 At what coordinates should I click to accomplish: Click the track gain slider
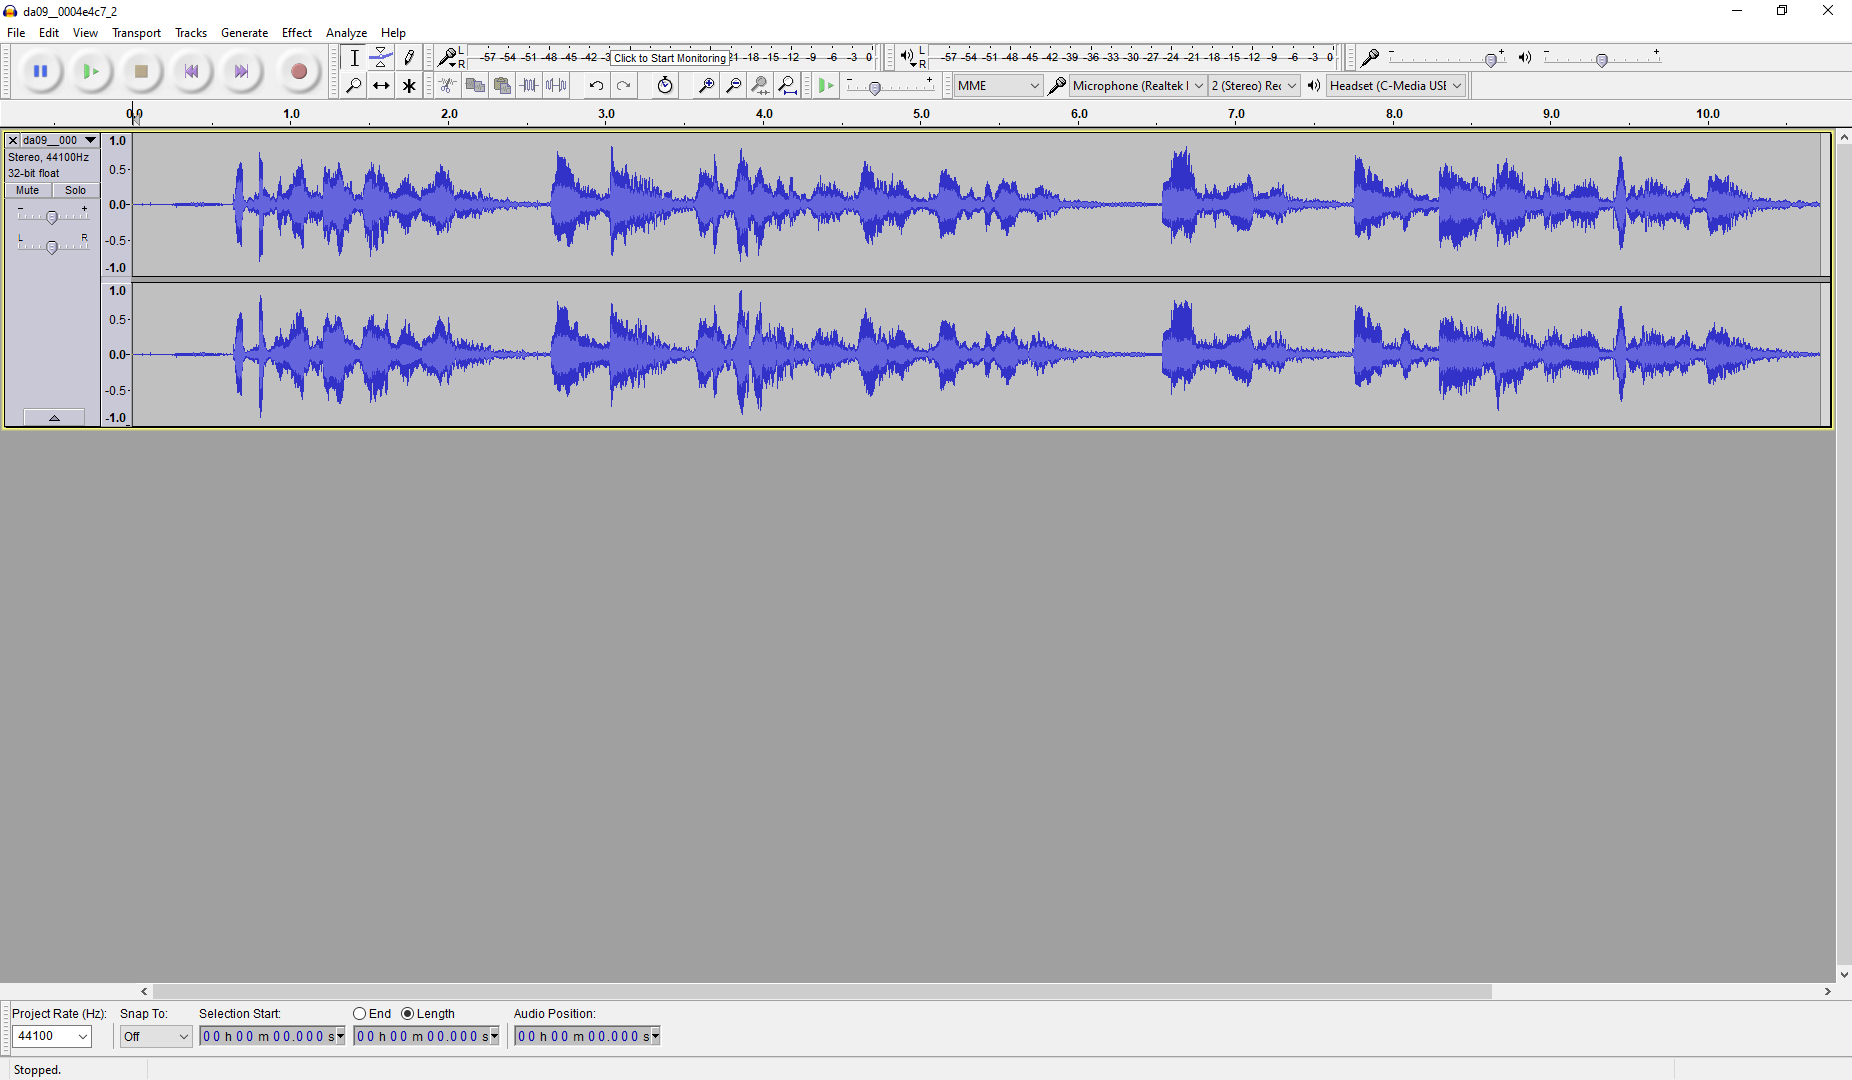[52, 217]
